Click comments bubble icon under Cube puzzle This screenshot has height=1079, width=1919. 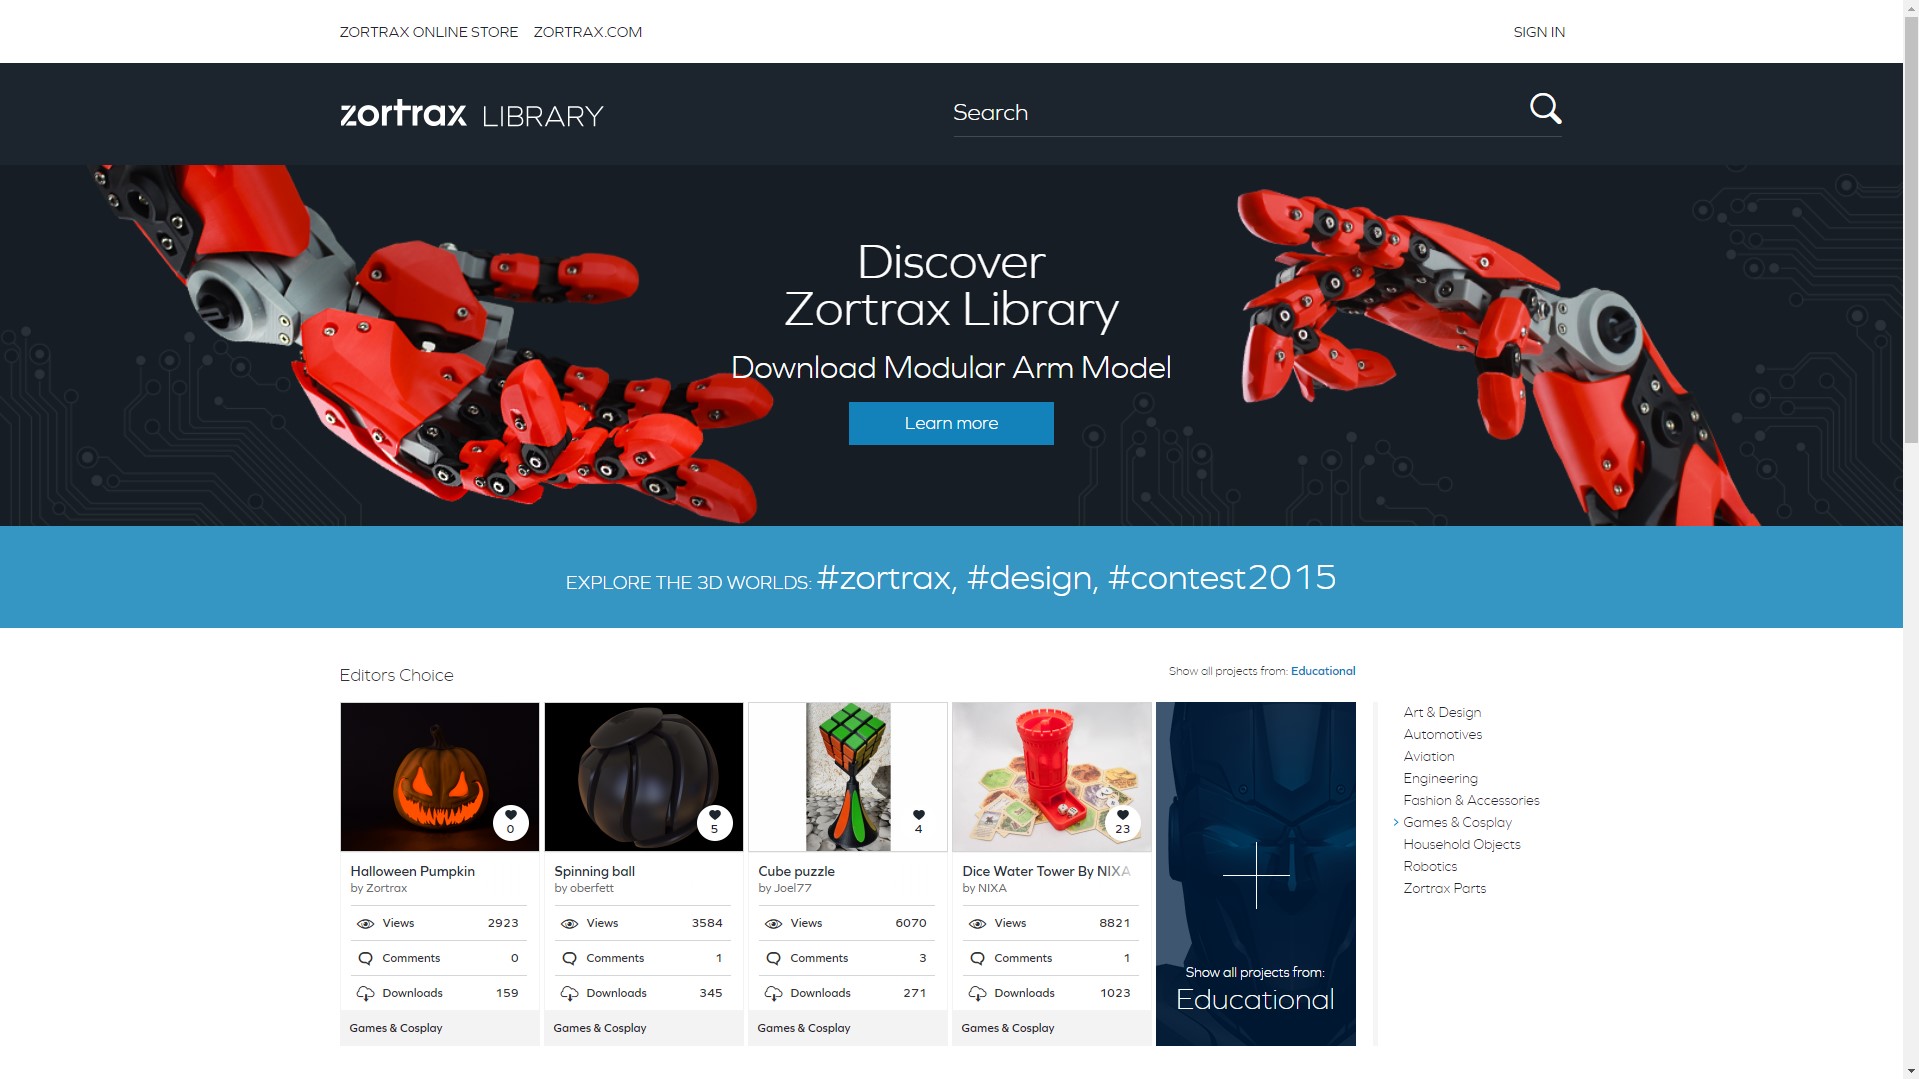point(773,958)
